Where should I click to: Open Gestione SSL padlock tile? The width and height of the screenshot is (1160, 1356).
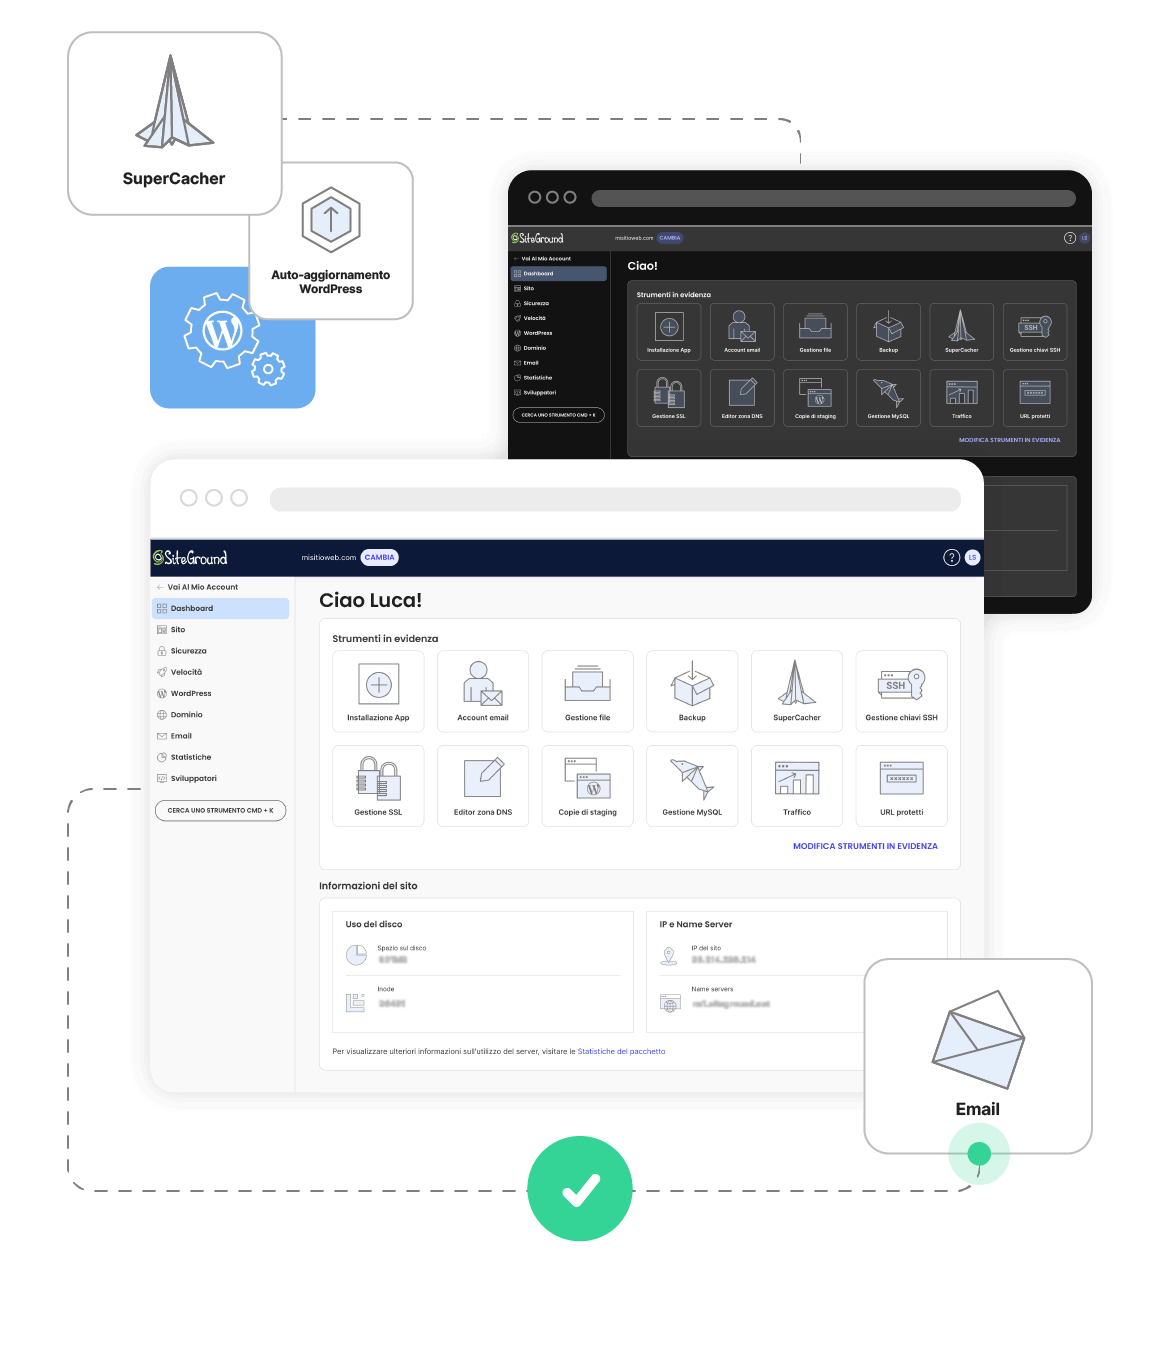(x=378, y=786)
